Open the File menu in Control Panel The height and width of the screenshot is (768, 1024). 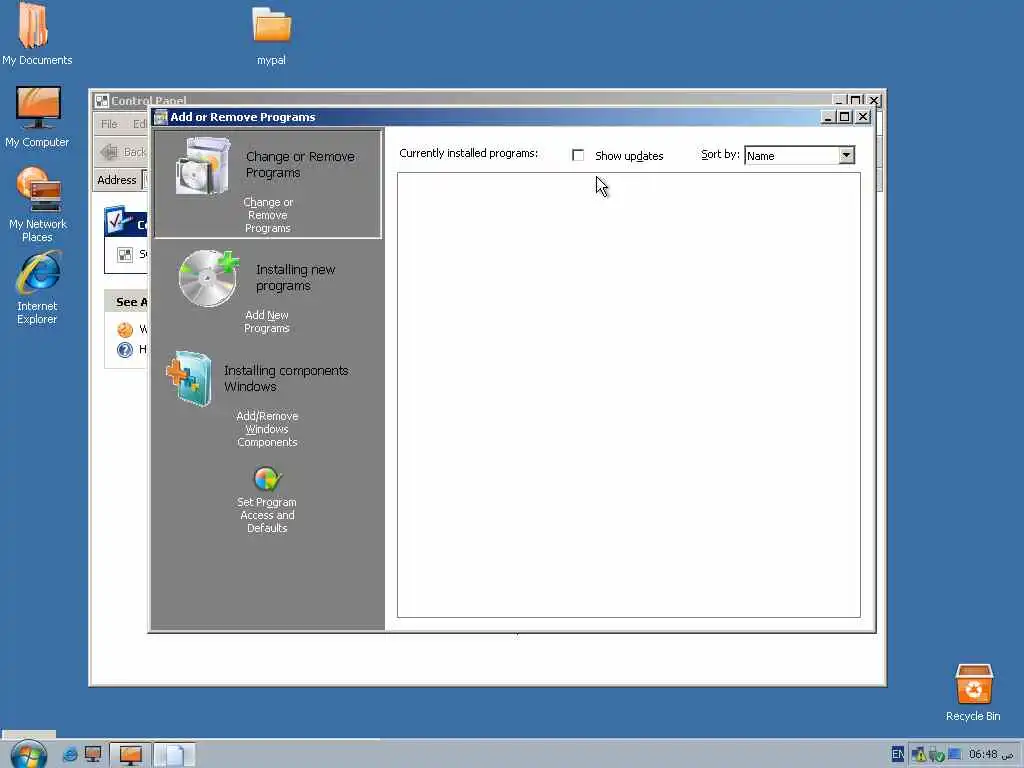[109, 124]
